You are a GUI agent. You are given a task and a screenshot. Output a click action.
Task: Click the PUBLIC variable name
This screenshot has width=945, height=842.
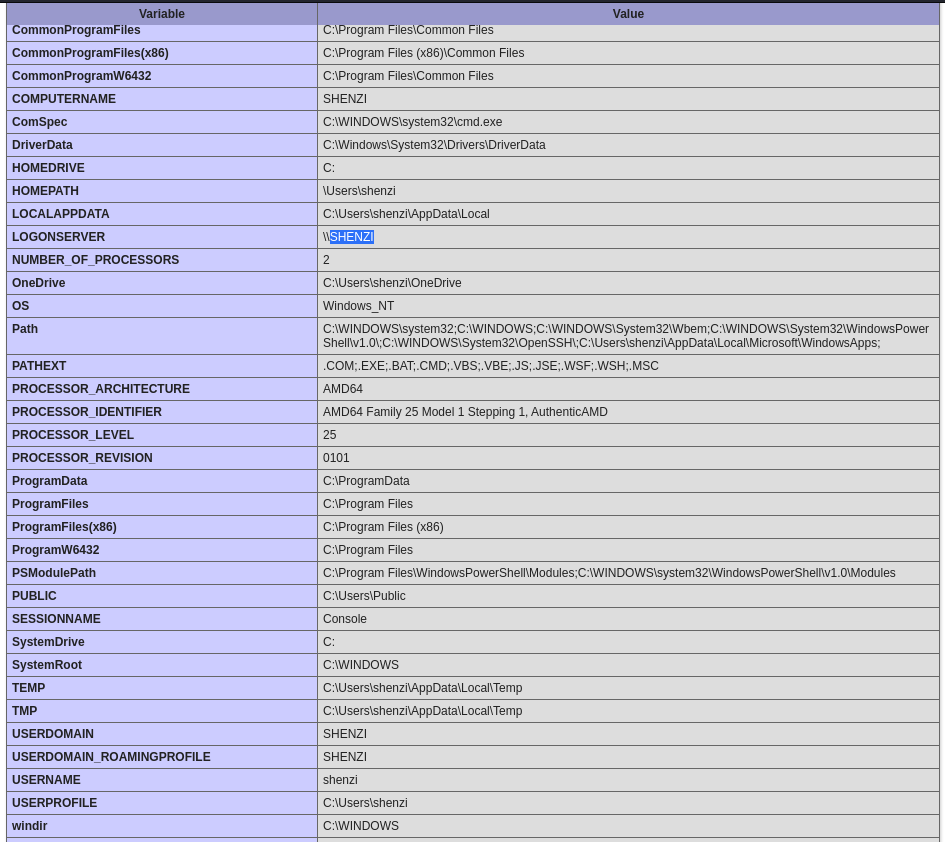34,595
